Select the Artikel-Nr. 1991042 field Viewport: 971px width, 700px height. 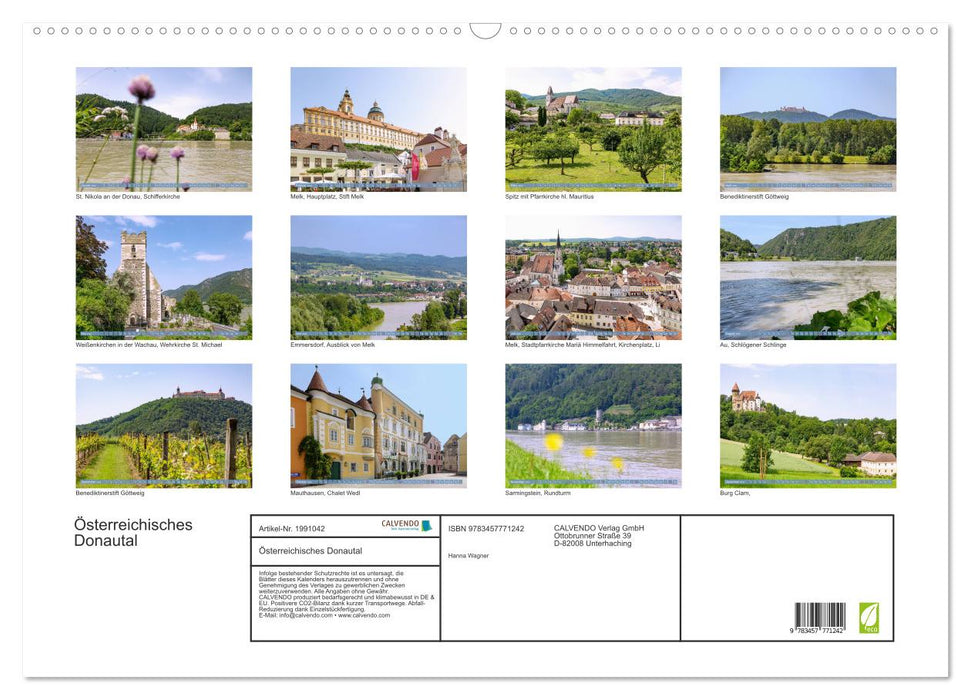(292, 526)
